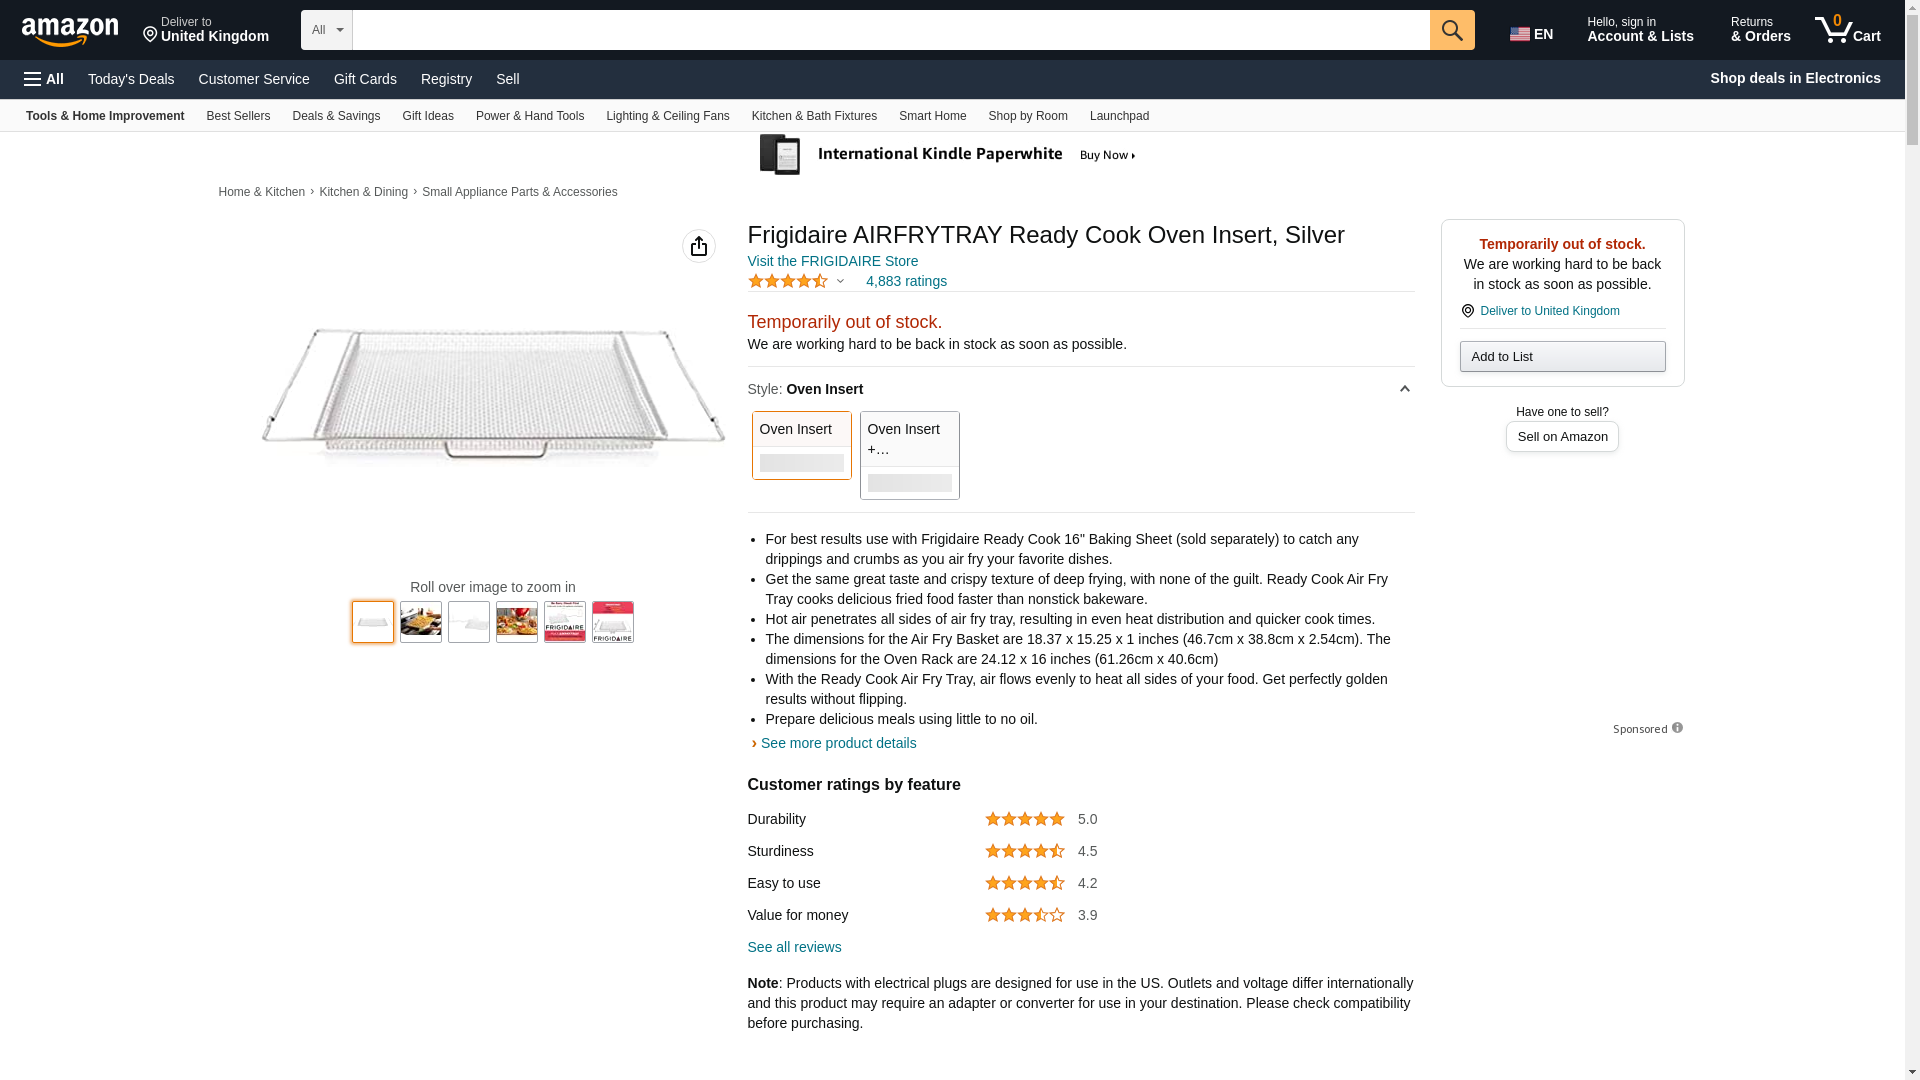The width and height of the screenshot is (1920, 1080).
Task: Expand See more product details
Action: point(837,743)
